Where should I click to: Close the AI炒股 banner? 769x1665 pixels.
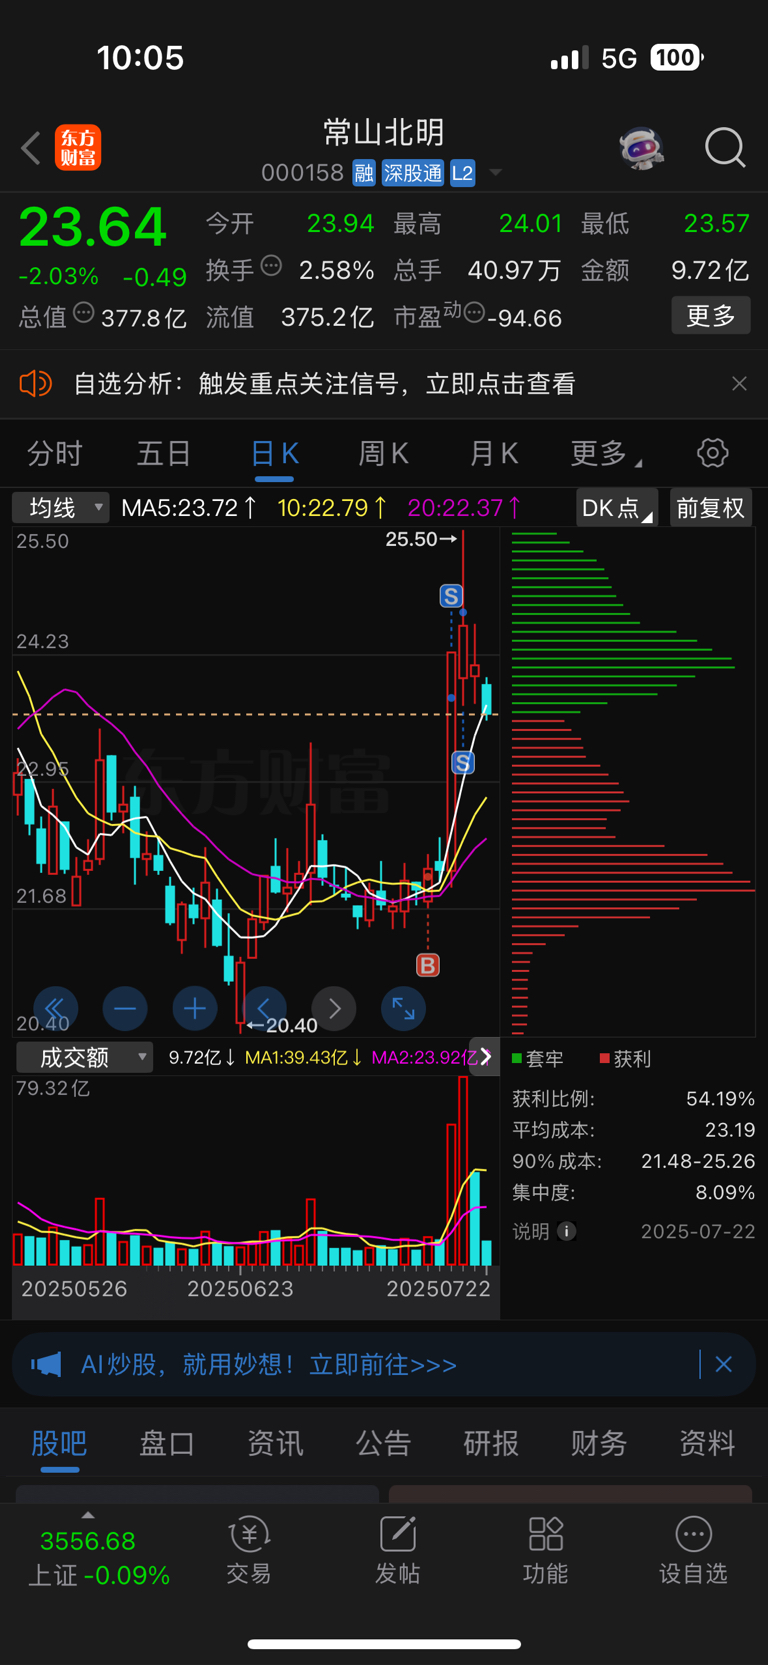click(x=724, y=1364)
